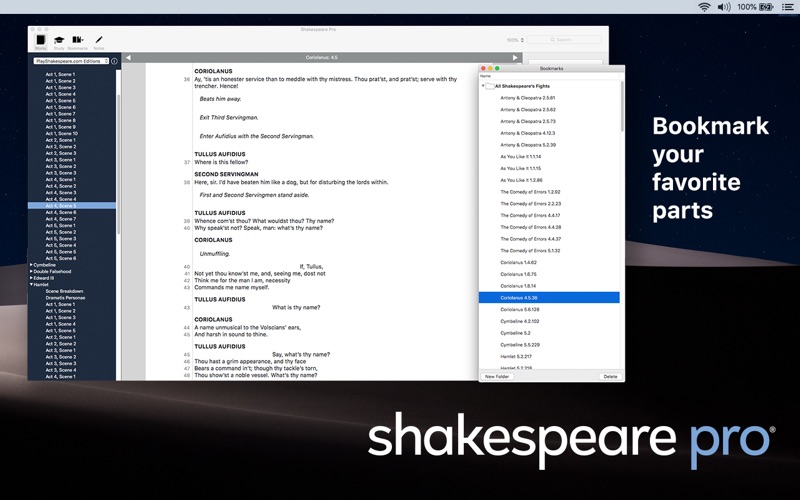The height and width of the screenshot is (500, 800).
Task: Open Act 4, Scene 3
Action: [60, 193]
